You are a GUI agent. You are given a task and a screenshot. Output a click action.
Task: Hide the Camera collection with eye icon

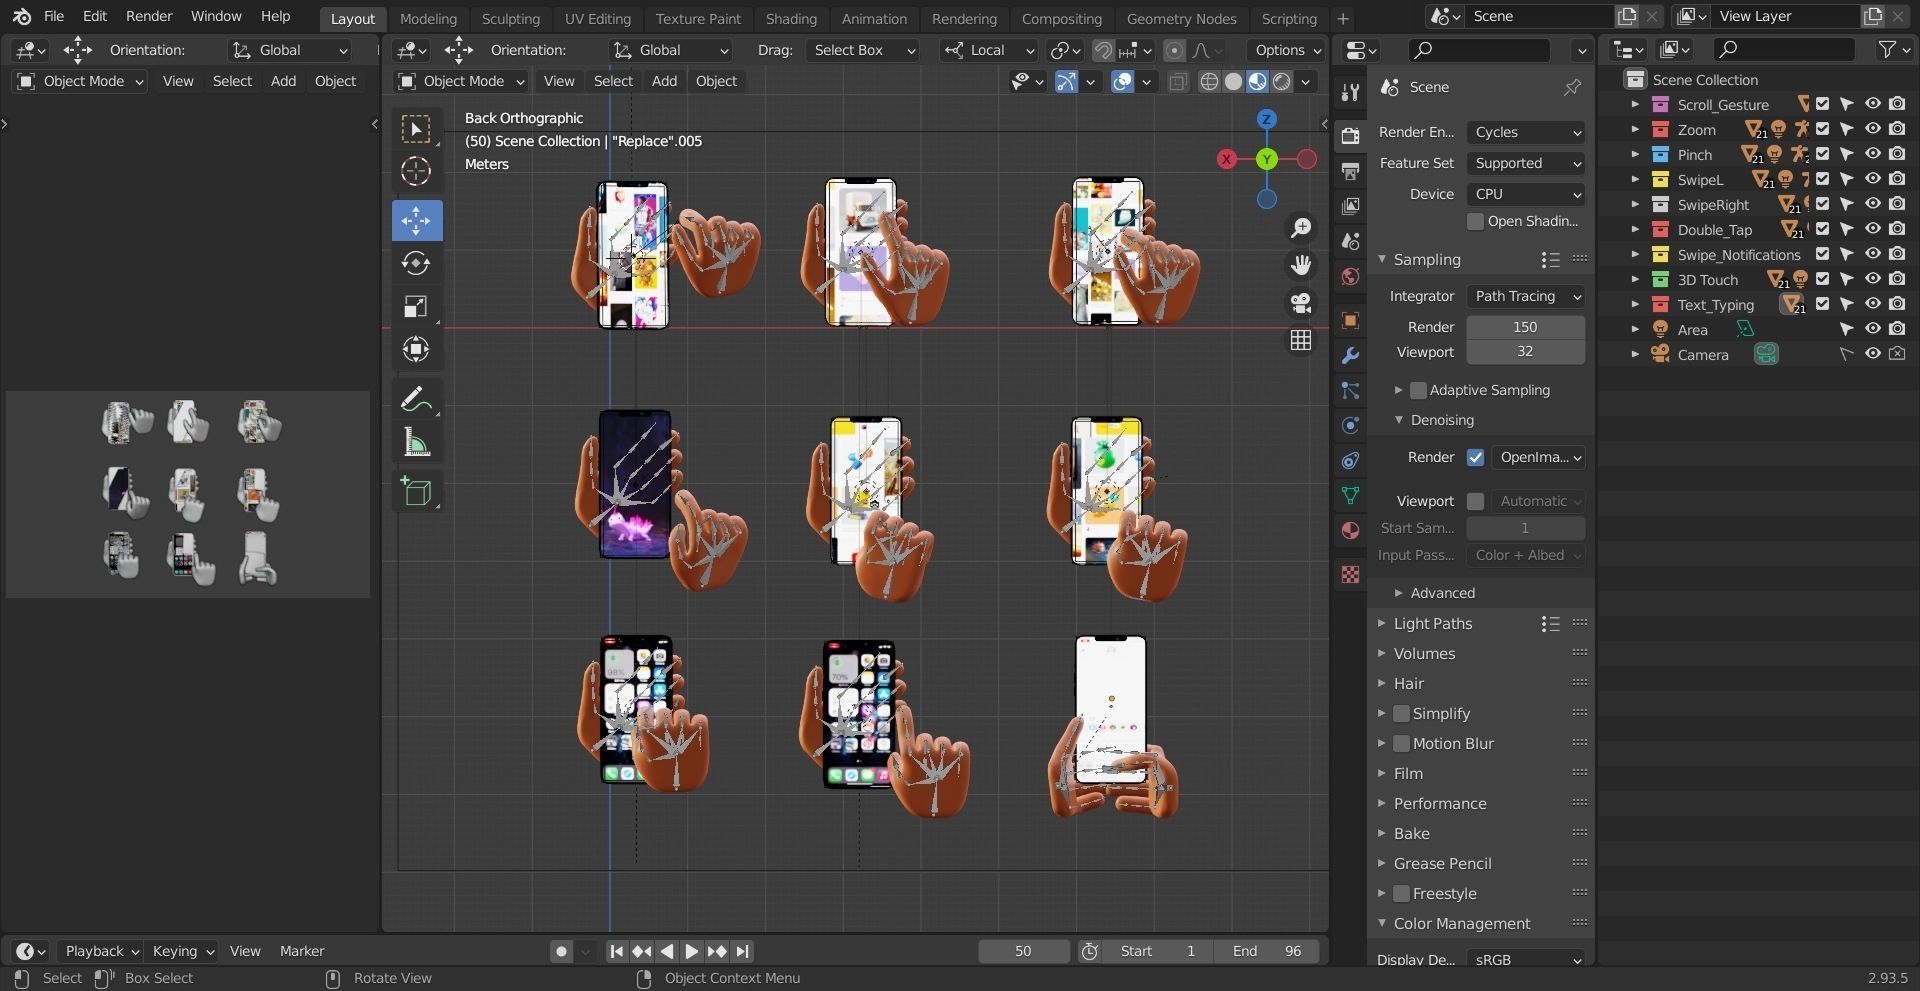1872,354
